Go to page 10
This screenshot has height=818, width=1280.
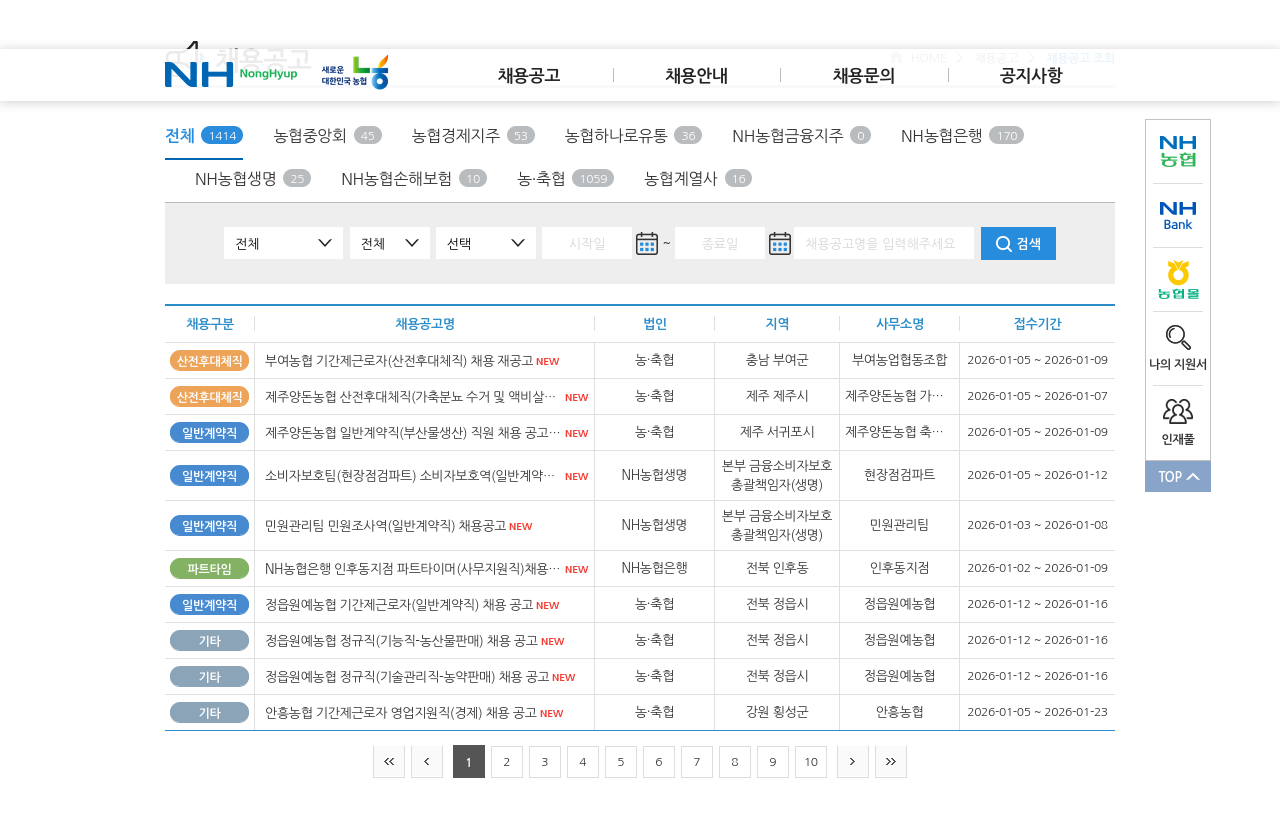811,762
